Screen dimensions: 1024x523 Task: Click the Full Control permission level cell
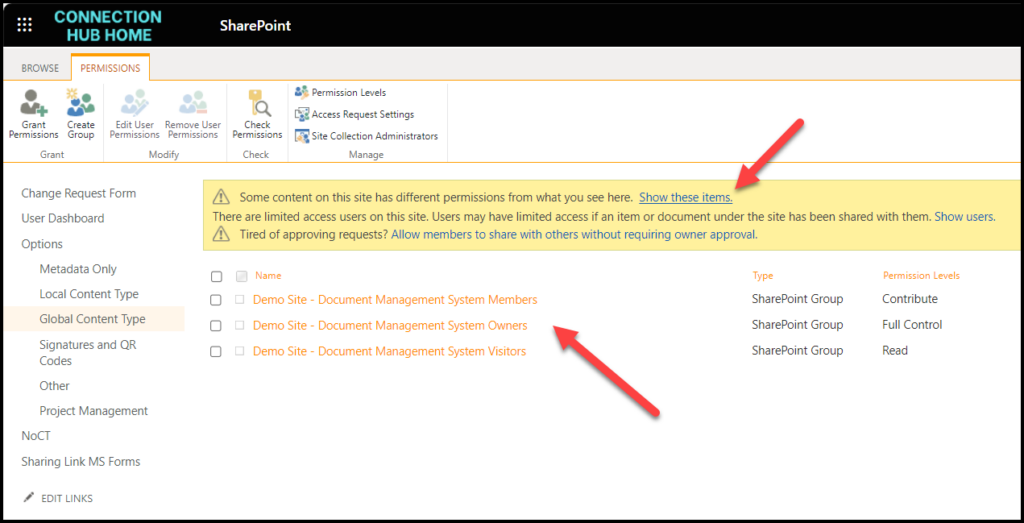point(912,325)
